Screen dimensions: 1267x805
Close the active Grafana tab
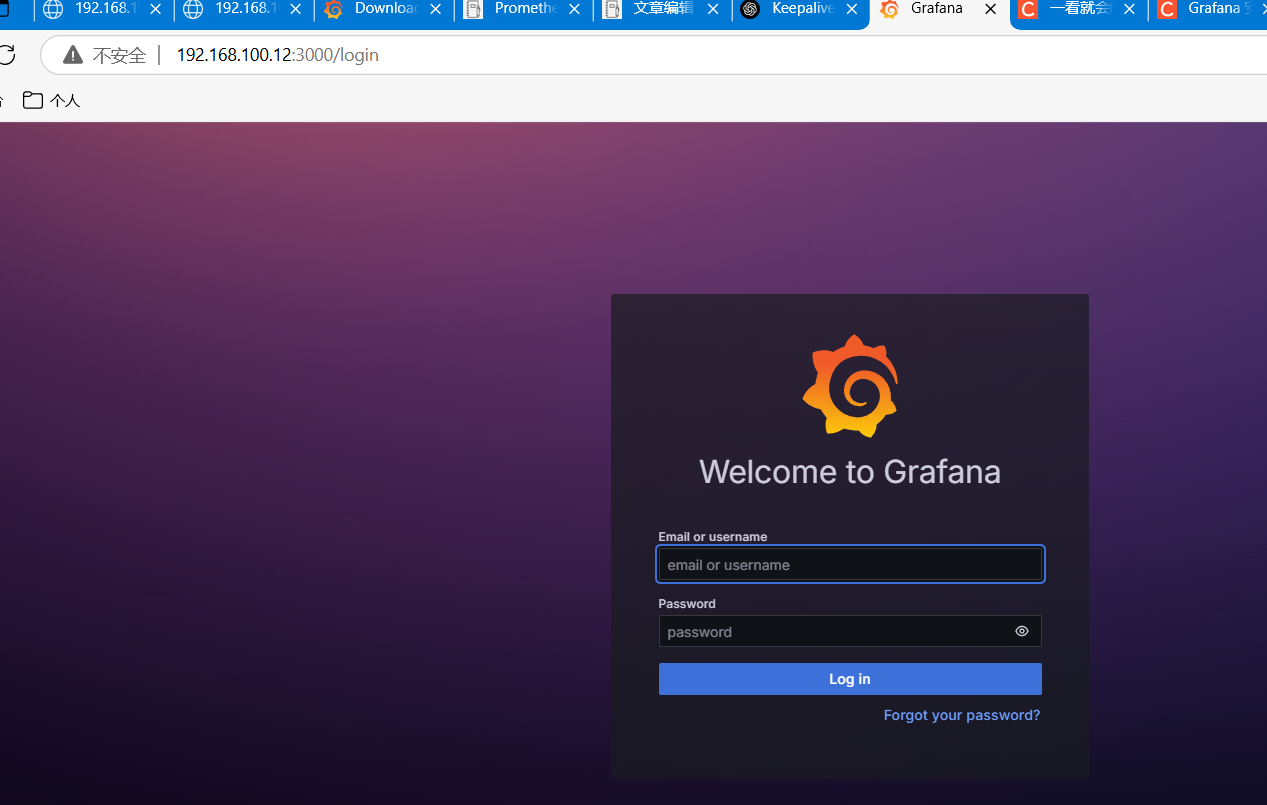tap(990, 9)
